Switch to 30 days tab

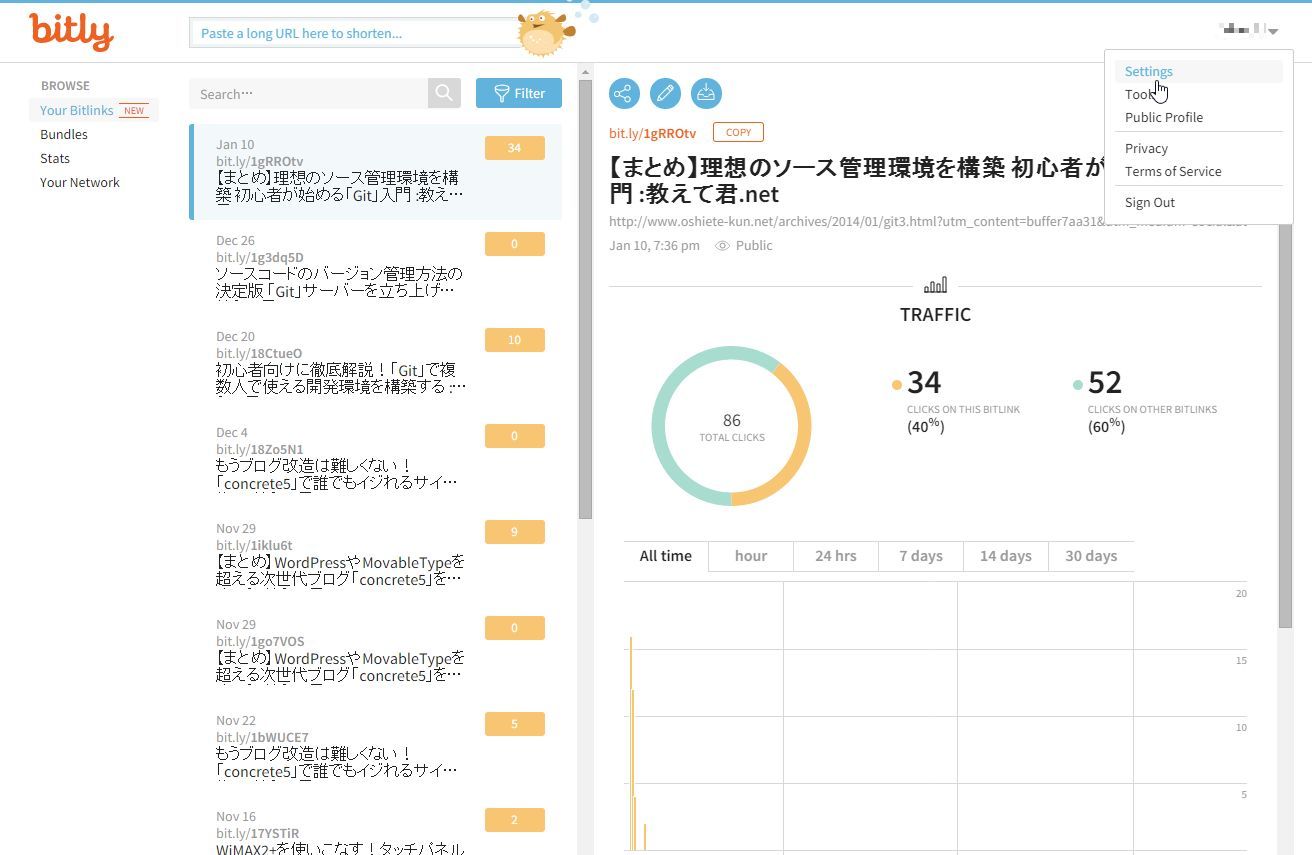click(x=1091, y=556)
